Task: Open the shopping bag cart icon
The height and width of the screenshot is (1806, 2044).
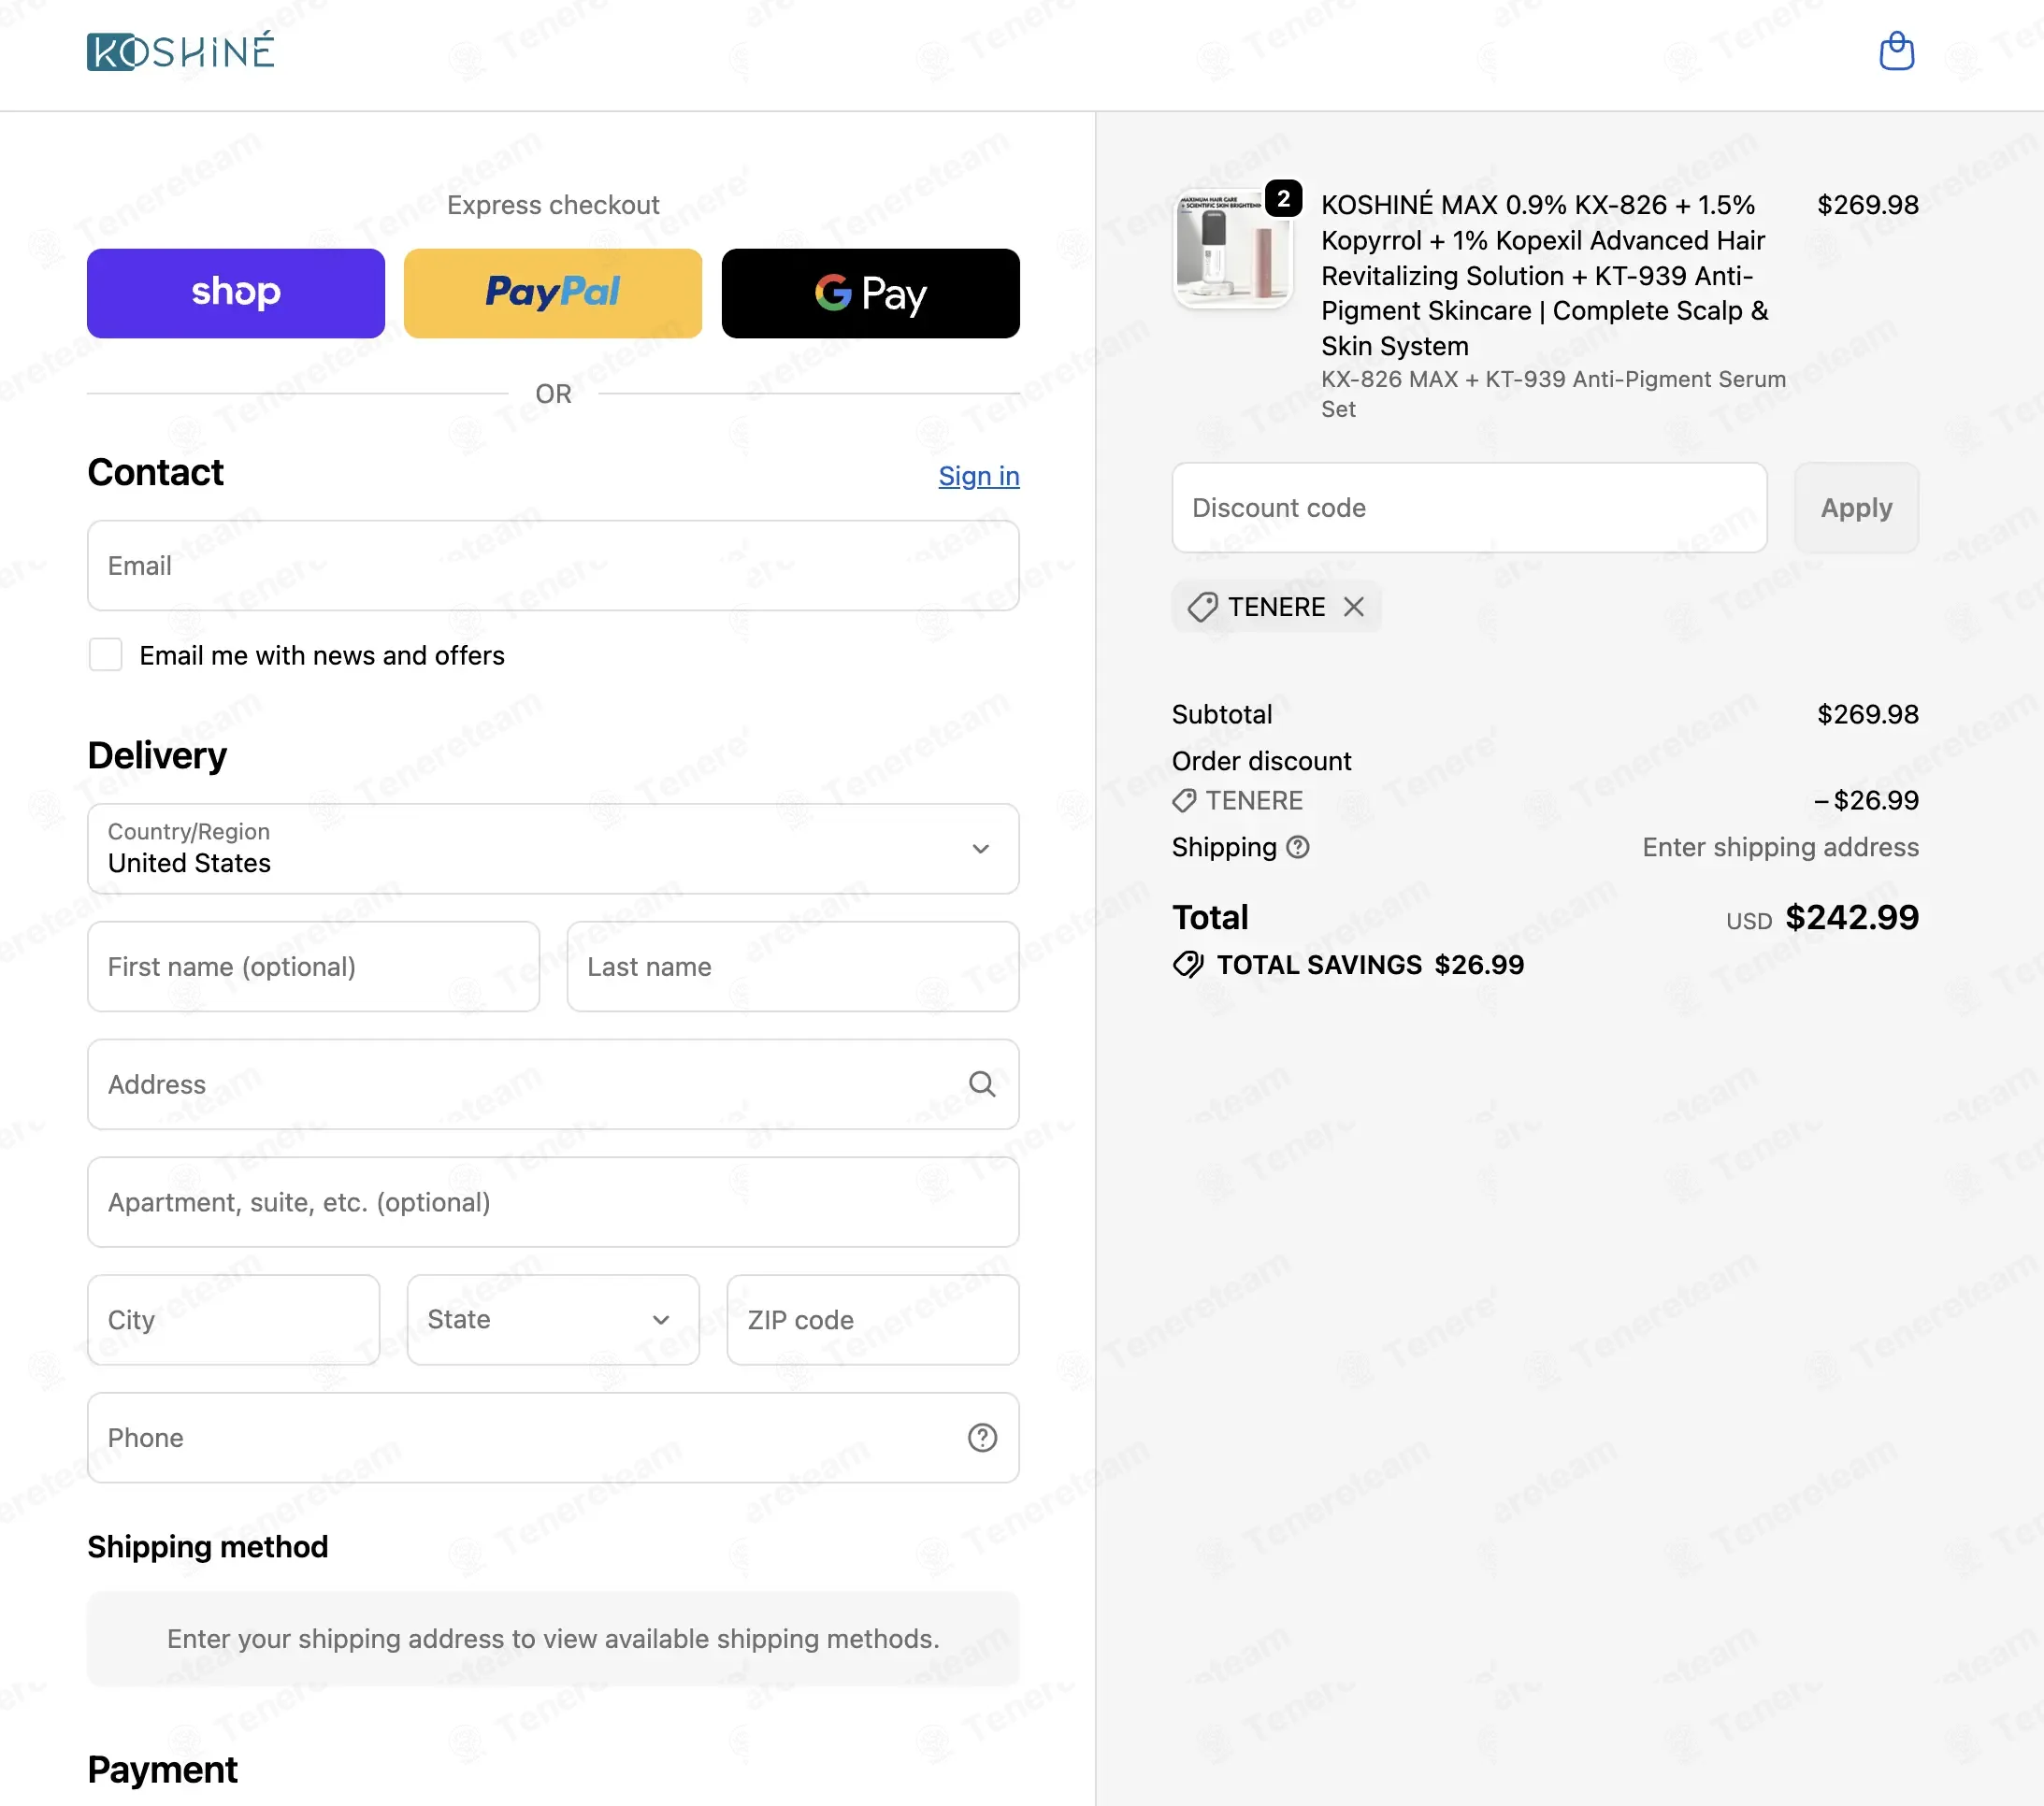Action: [x=1896, y=51]
